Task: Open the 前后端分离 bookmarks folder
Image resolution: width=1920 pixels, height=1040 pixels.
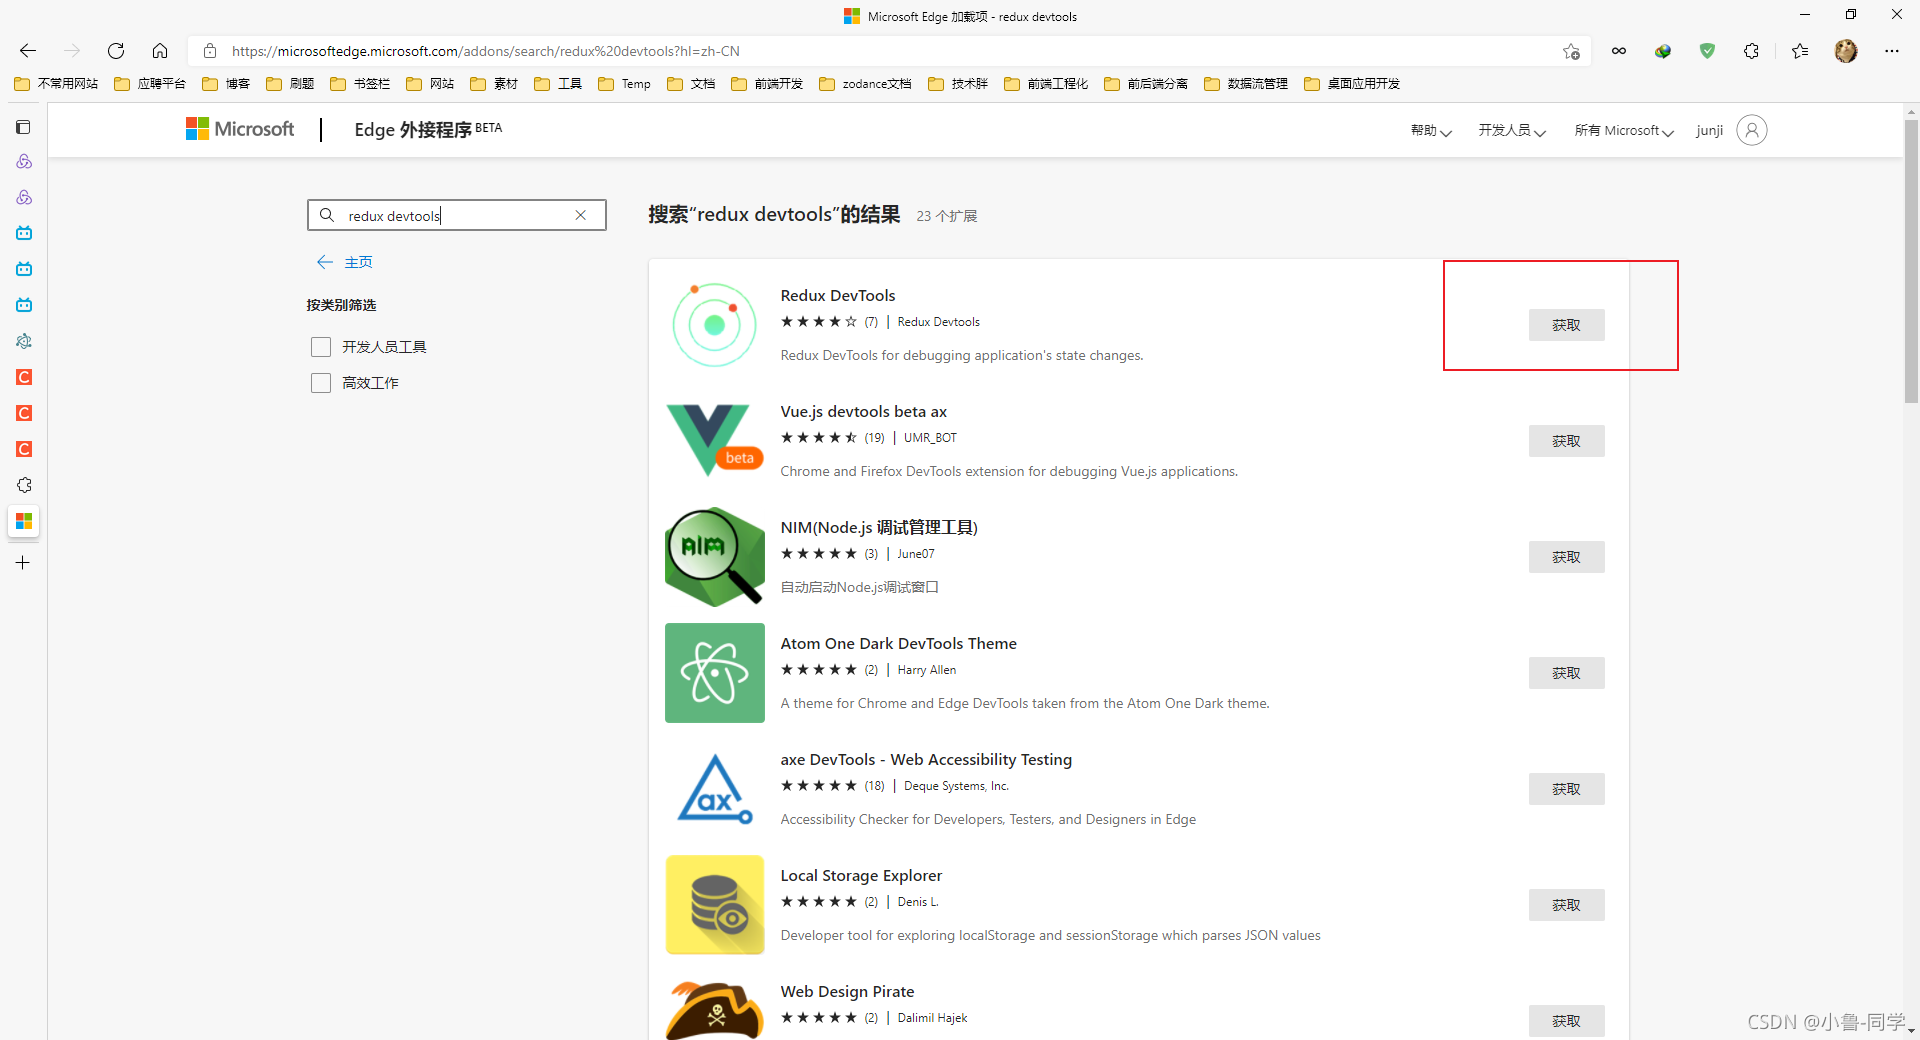Action: [1146, 84]
